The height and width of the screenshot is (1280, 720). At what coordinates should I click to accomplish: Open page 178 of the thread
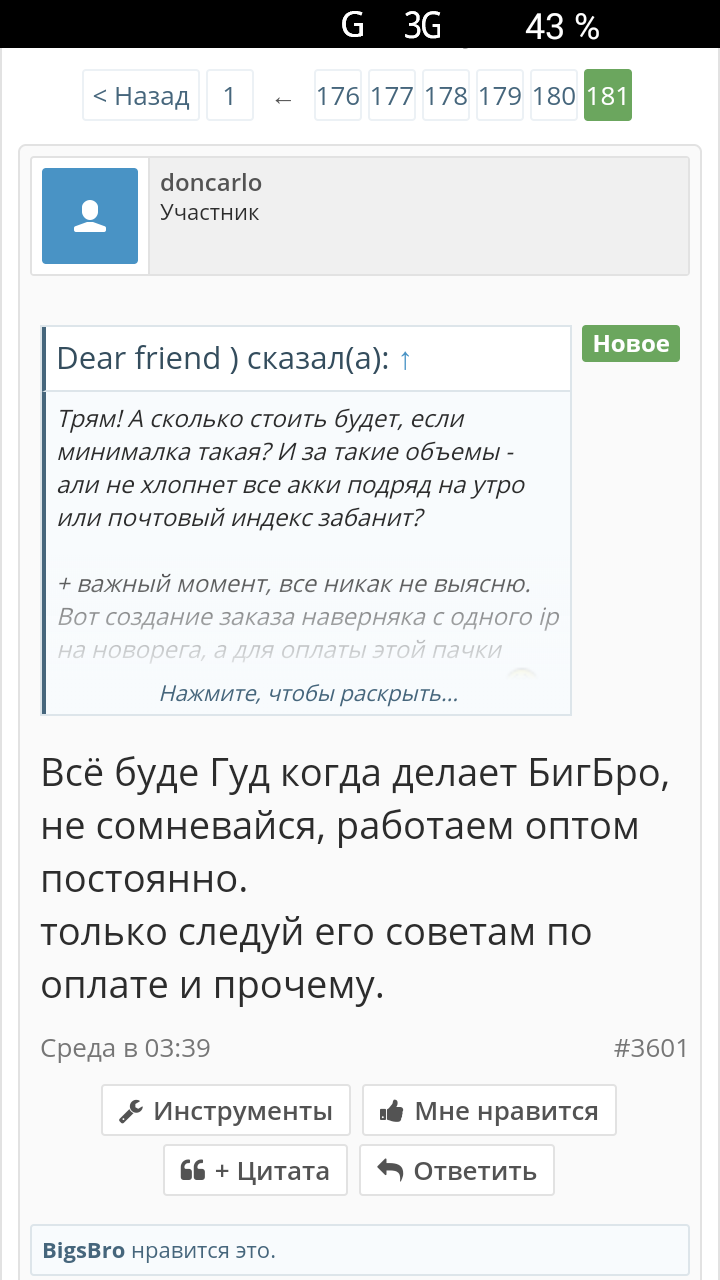446,96
